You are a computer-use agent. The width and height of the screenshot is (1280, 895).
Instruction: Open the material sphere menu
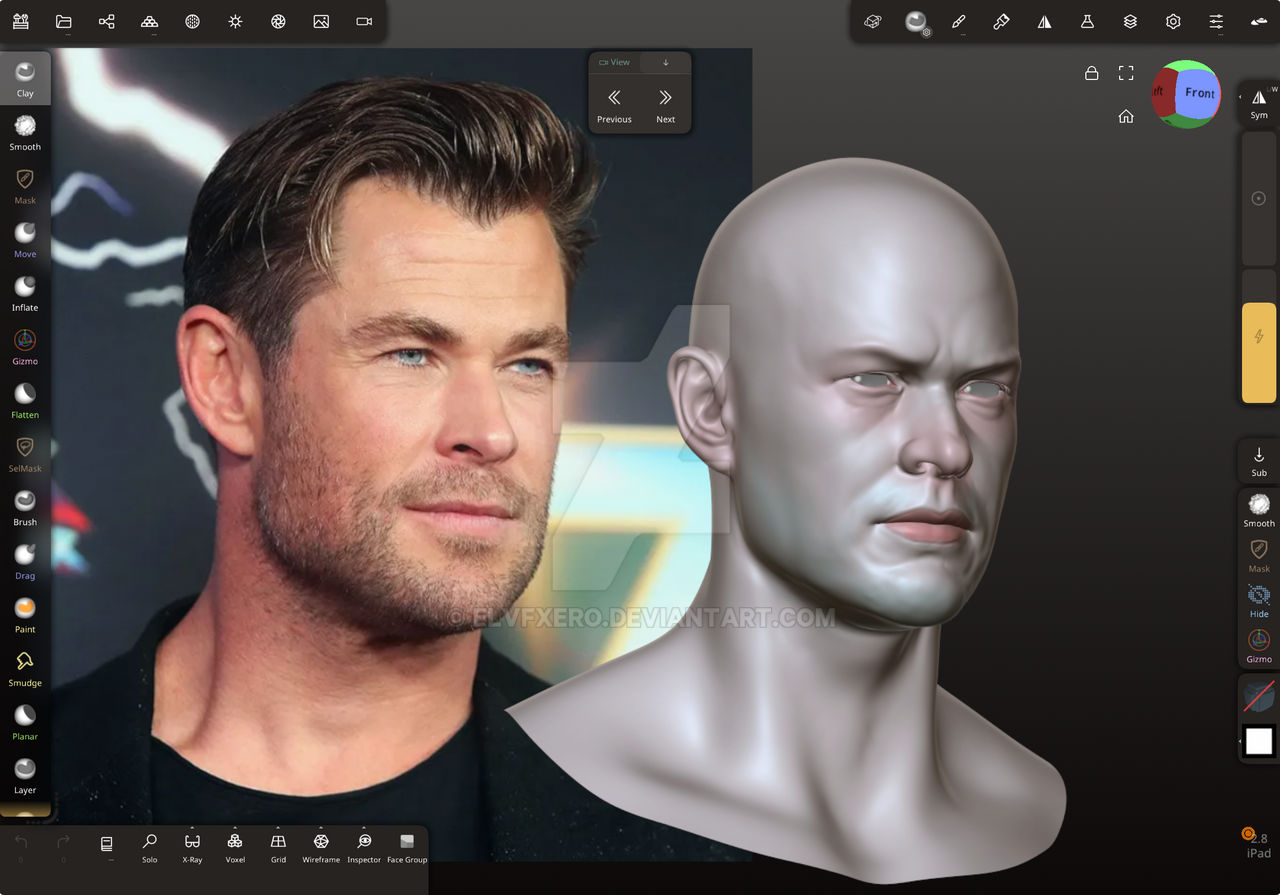[193, 21]
